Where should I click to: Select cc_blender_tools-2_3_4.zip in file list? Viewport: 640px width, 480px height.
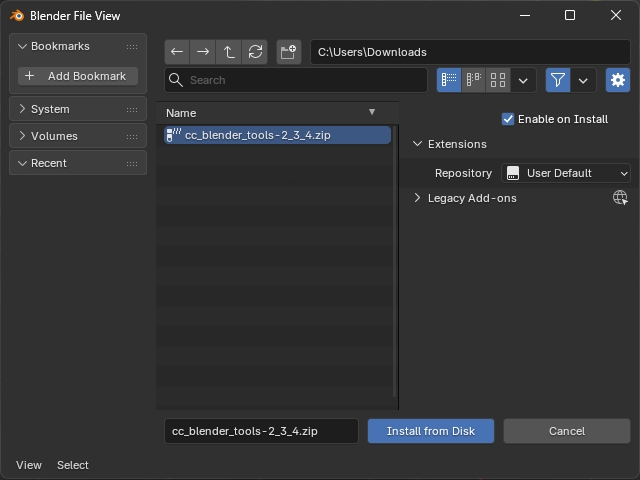(x=278, y=135)
